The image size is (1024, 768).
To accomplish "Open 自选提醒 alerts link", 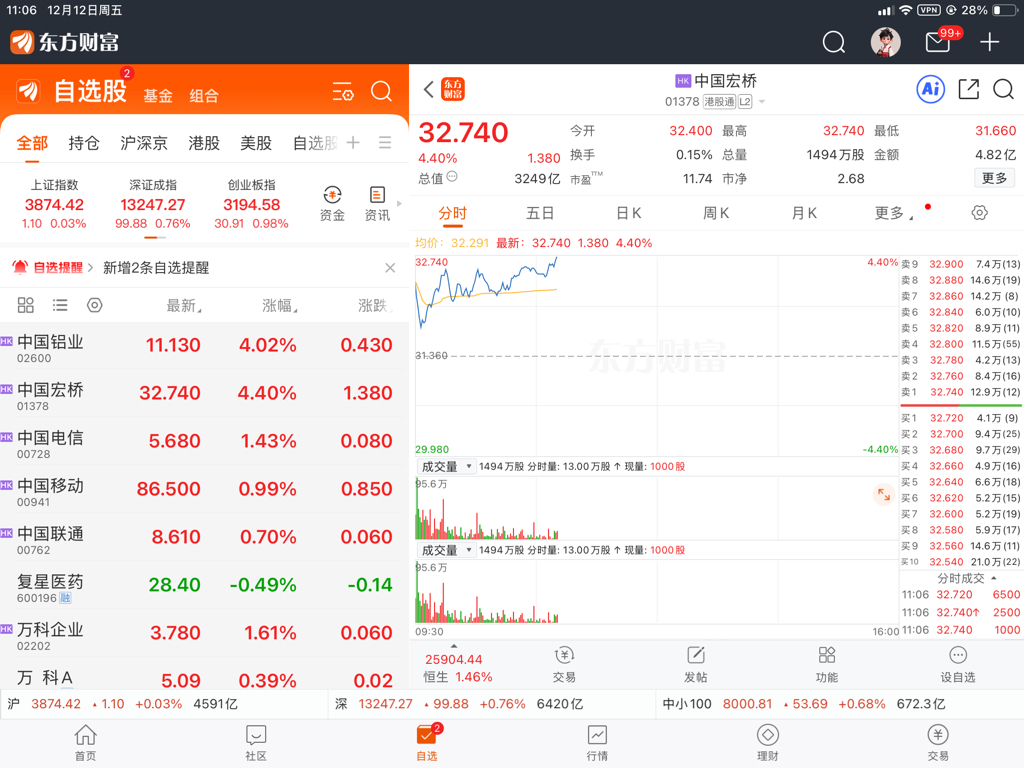I will coord(53,268).
